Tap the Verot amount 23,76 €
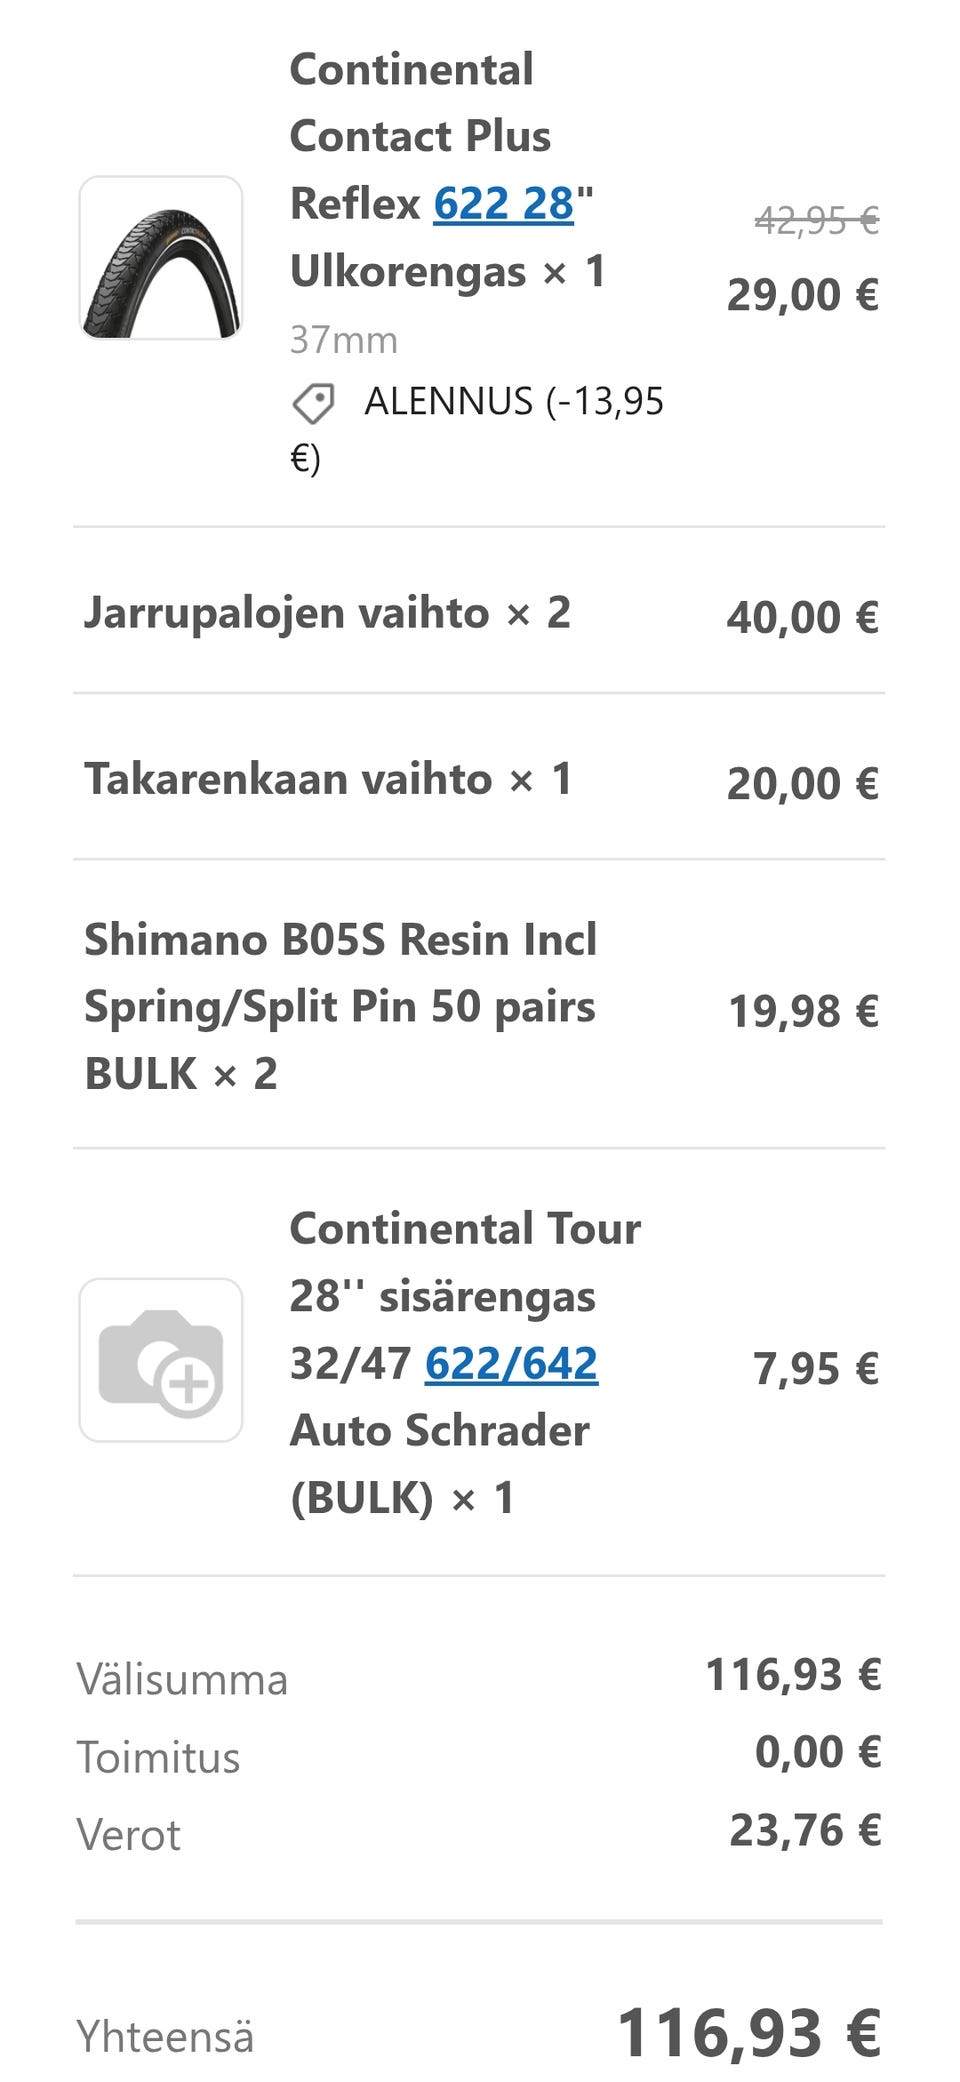Viewport: 960px width, 2082px height. [x=805, y=1831]
